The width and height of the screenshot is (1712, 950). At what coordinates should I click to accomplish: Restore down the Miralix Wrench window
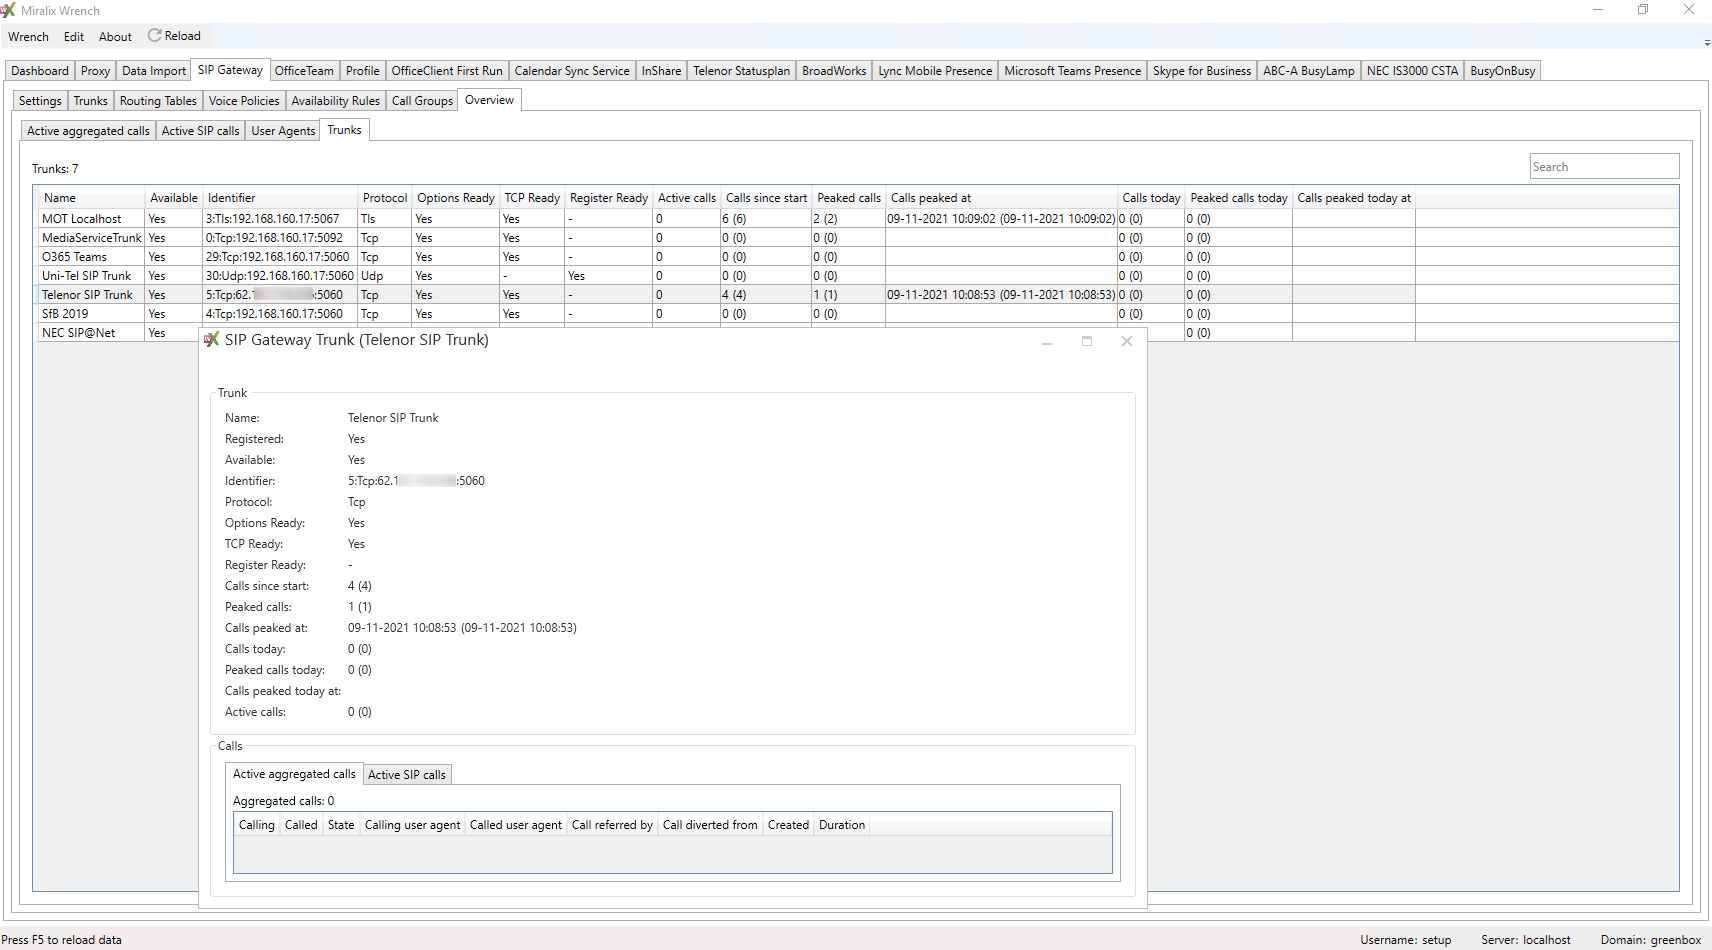1643,10
